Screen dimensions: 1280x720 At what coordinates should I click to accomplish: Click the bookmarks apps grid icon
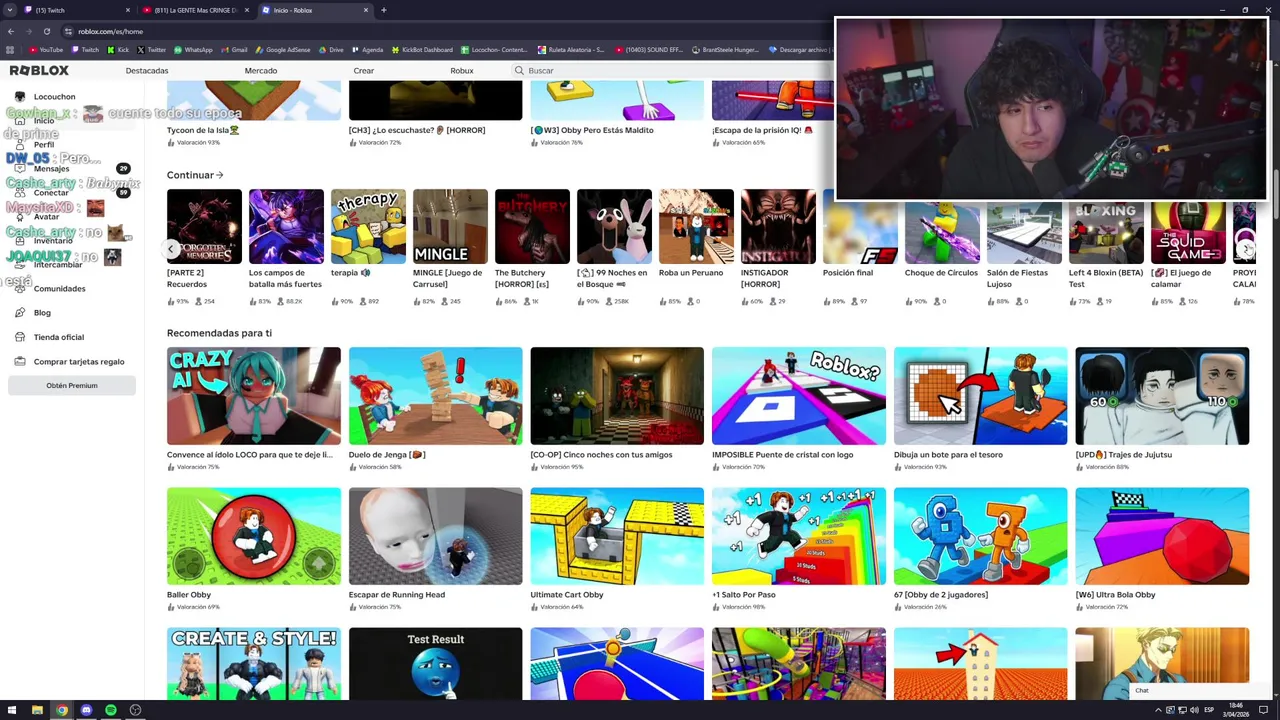[11, 50]
